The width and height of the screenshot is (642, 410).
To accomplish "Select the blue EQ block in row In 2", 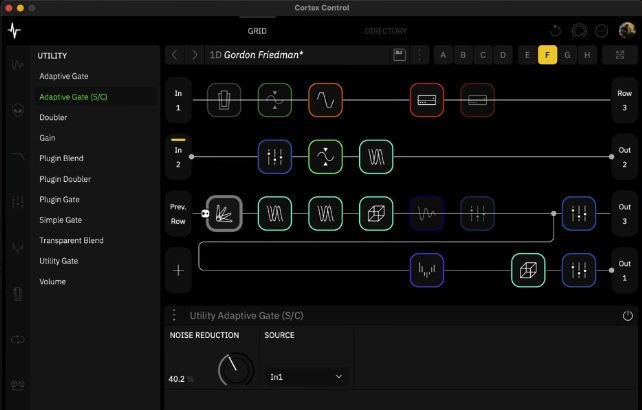I will [275, 157].
